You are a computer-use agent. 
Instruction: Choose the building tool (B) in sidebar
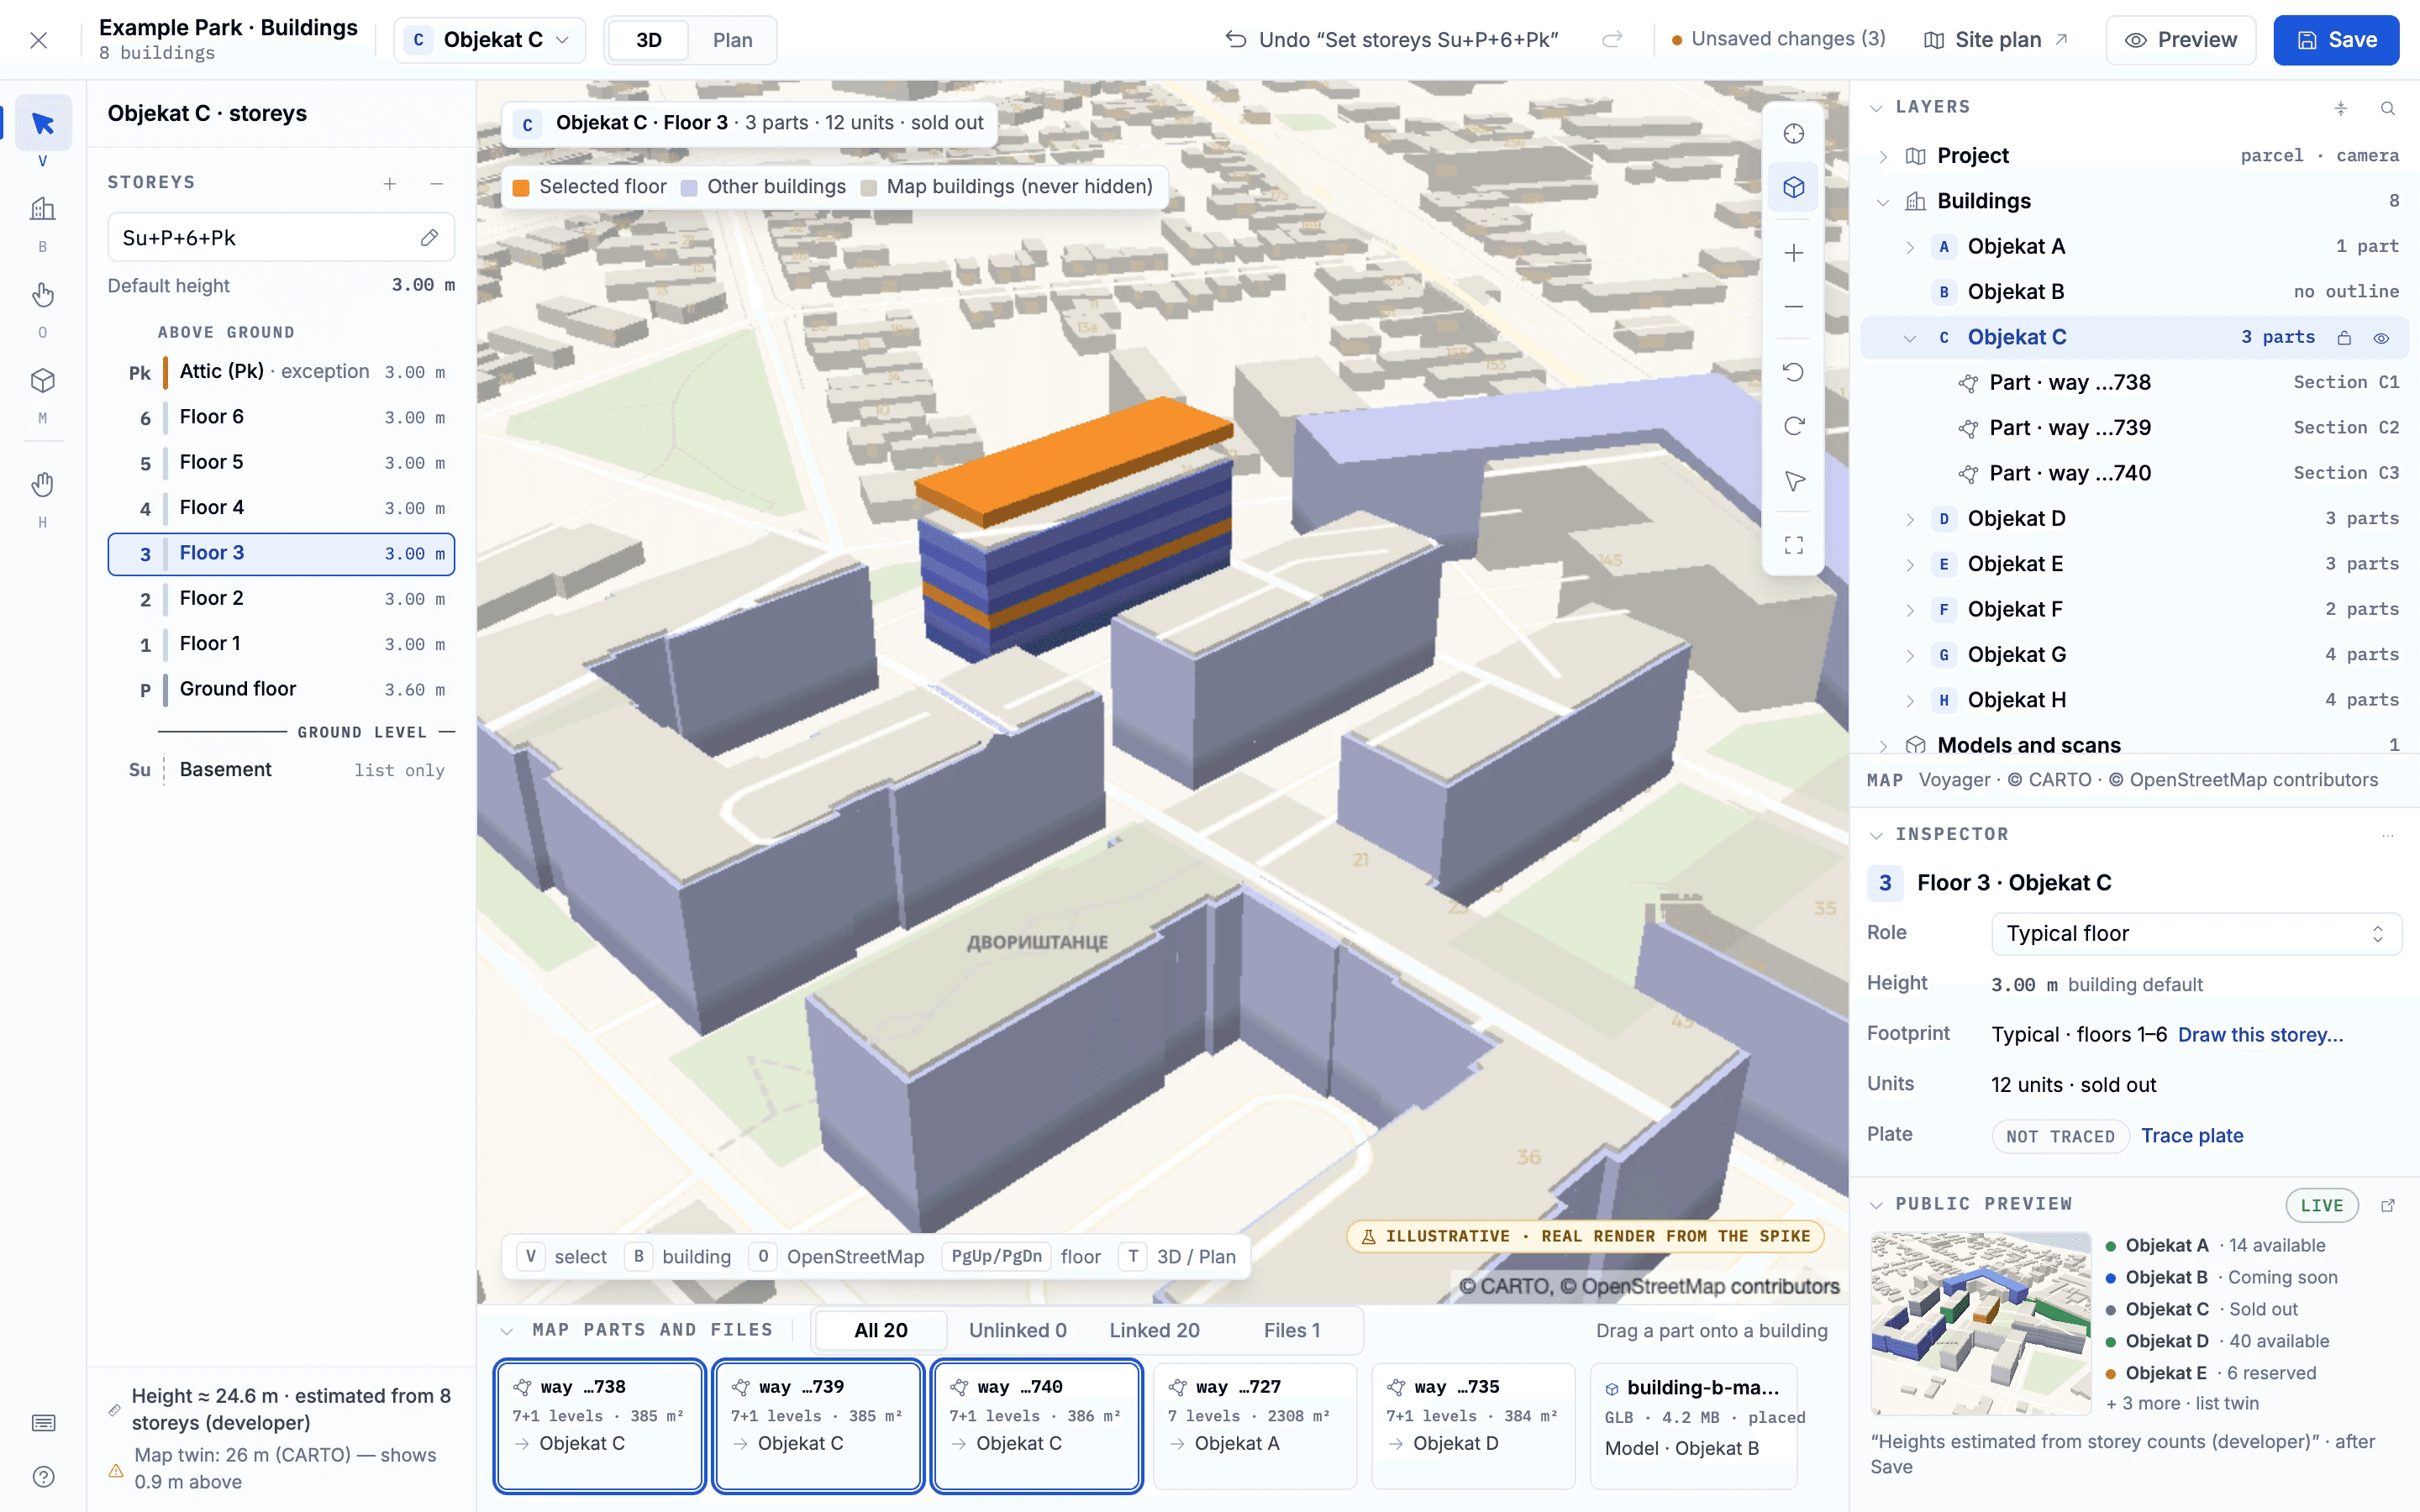[x=42, y=209]
